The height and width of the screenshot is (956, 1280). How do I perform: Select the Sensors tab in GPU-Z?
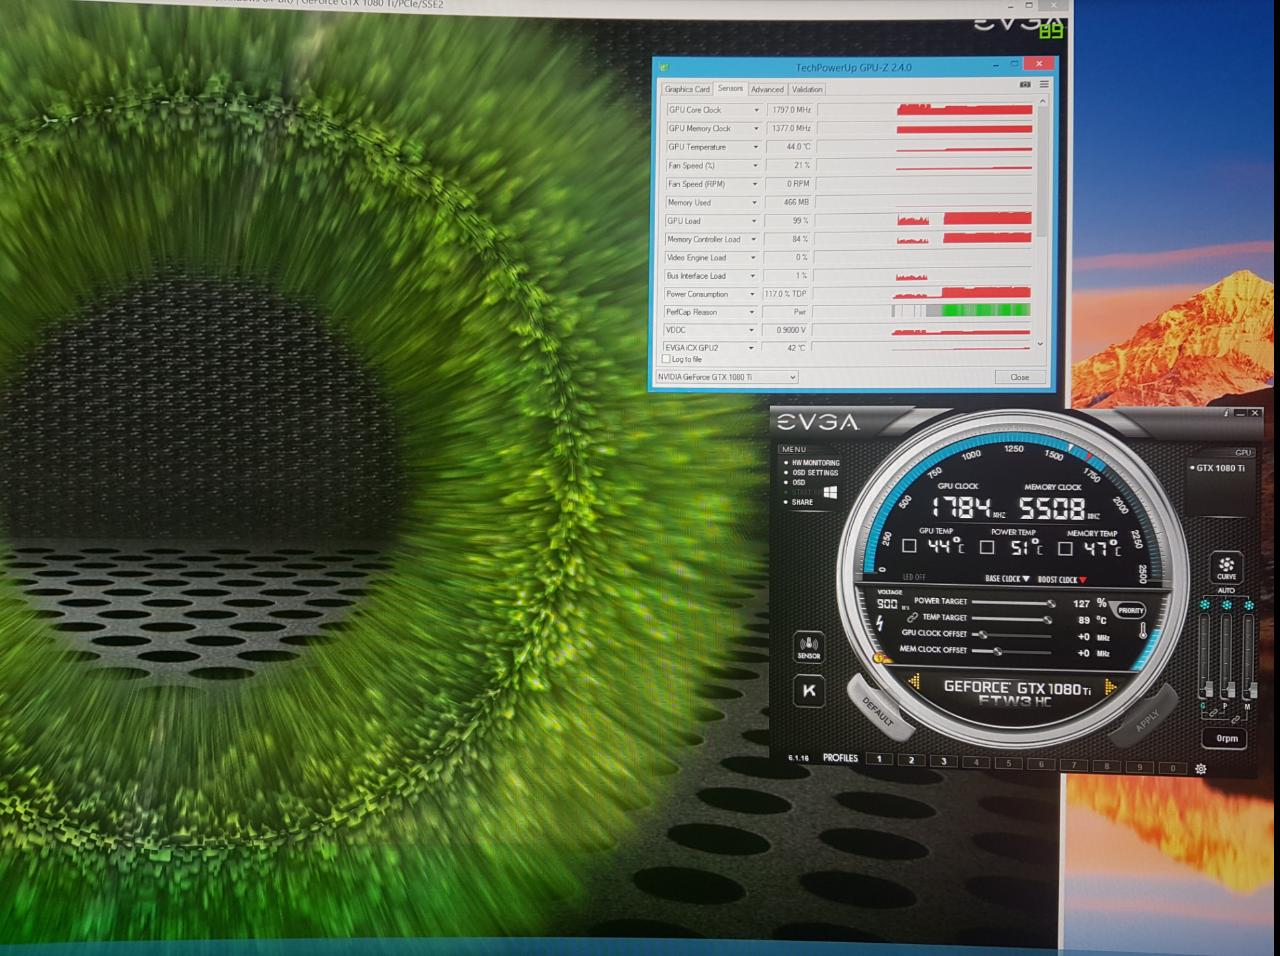(x=730, y=88)
